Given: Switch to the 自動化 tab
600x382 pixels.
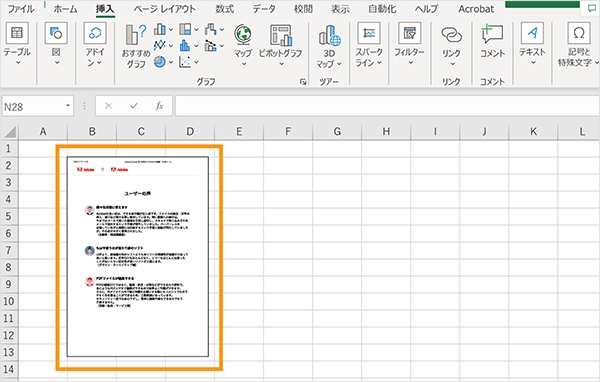Looking at the screenshot, I should (x=382, y=8).
